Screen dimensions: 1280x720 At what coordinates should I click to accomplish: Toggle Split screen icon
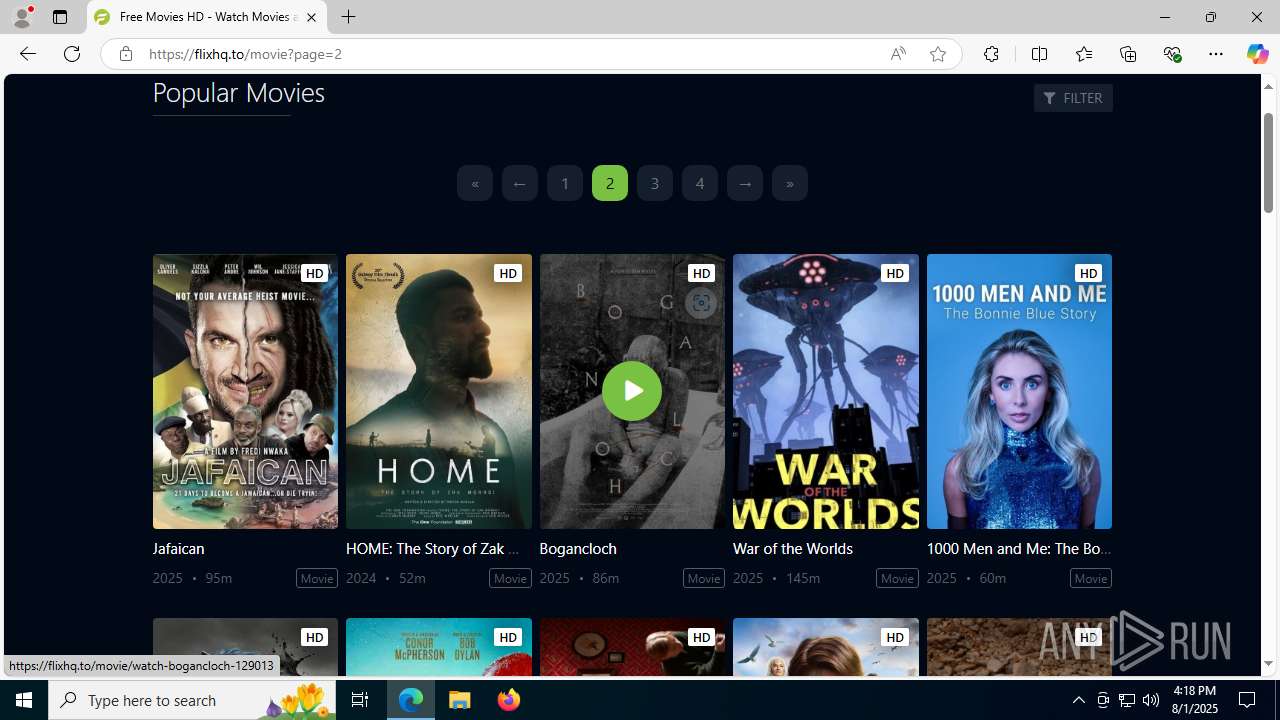(x=1039, y=54)
